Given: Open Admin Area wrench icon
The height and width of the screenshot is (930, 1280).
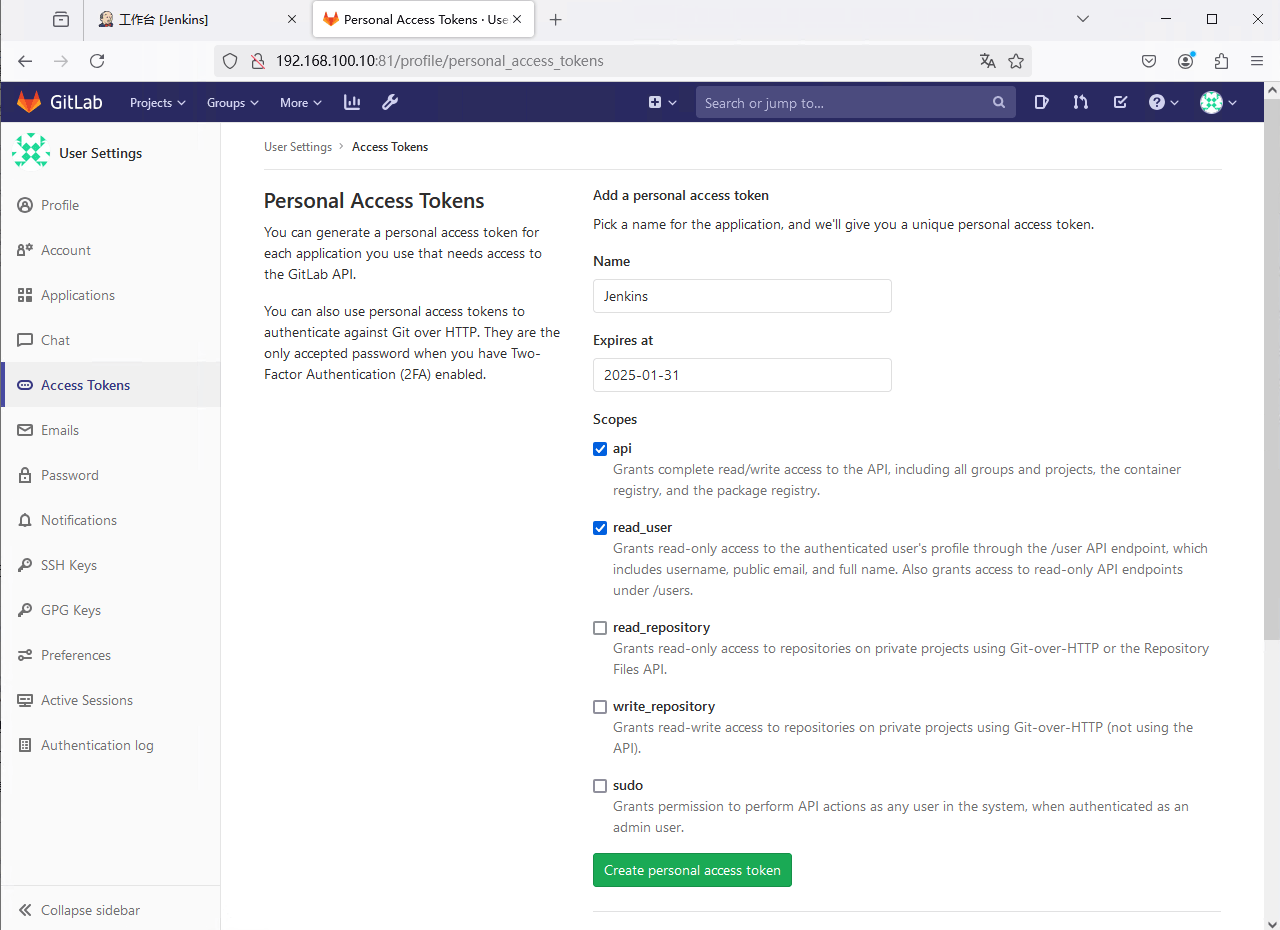Looking at the screenshot, I should (390, 102).
